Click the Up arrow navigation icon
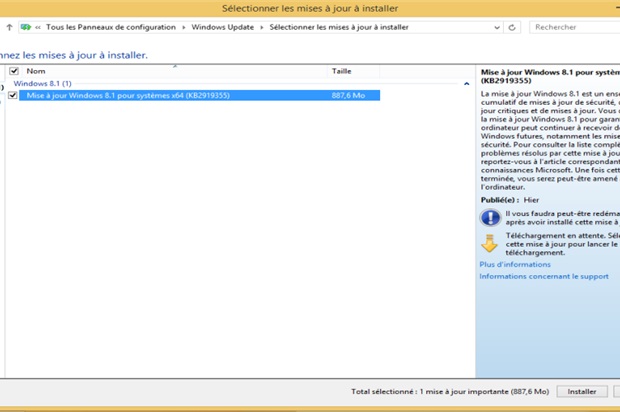 click(x=9, y=27)
